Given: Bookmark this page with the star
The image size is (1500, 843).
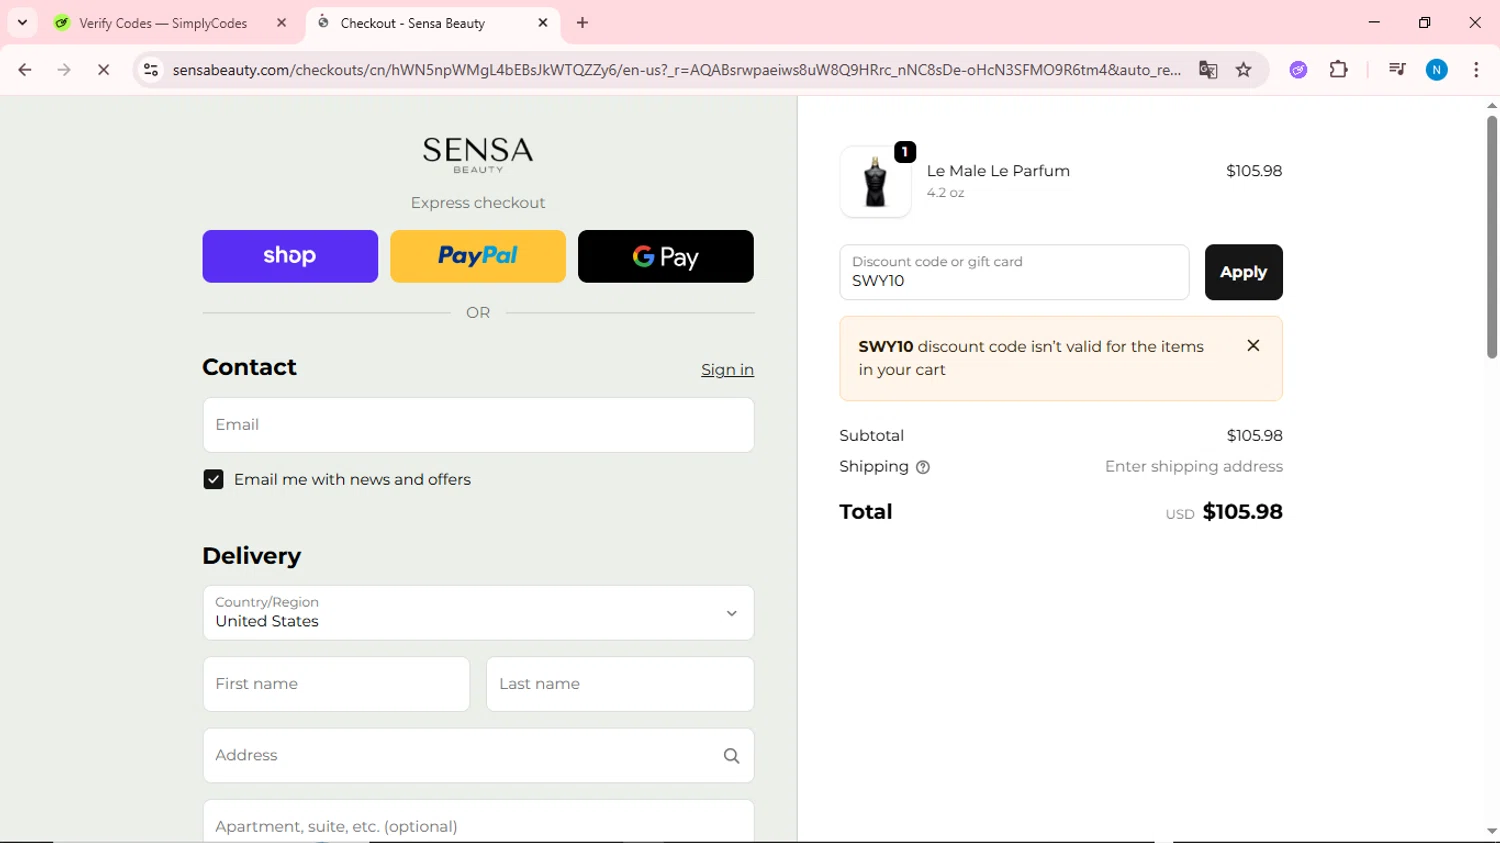Looking at the screenshot, I should click(x=1244, y=70).
